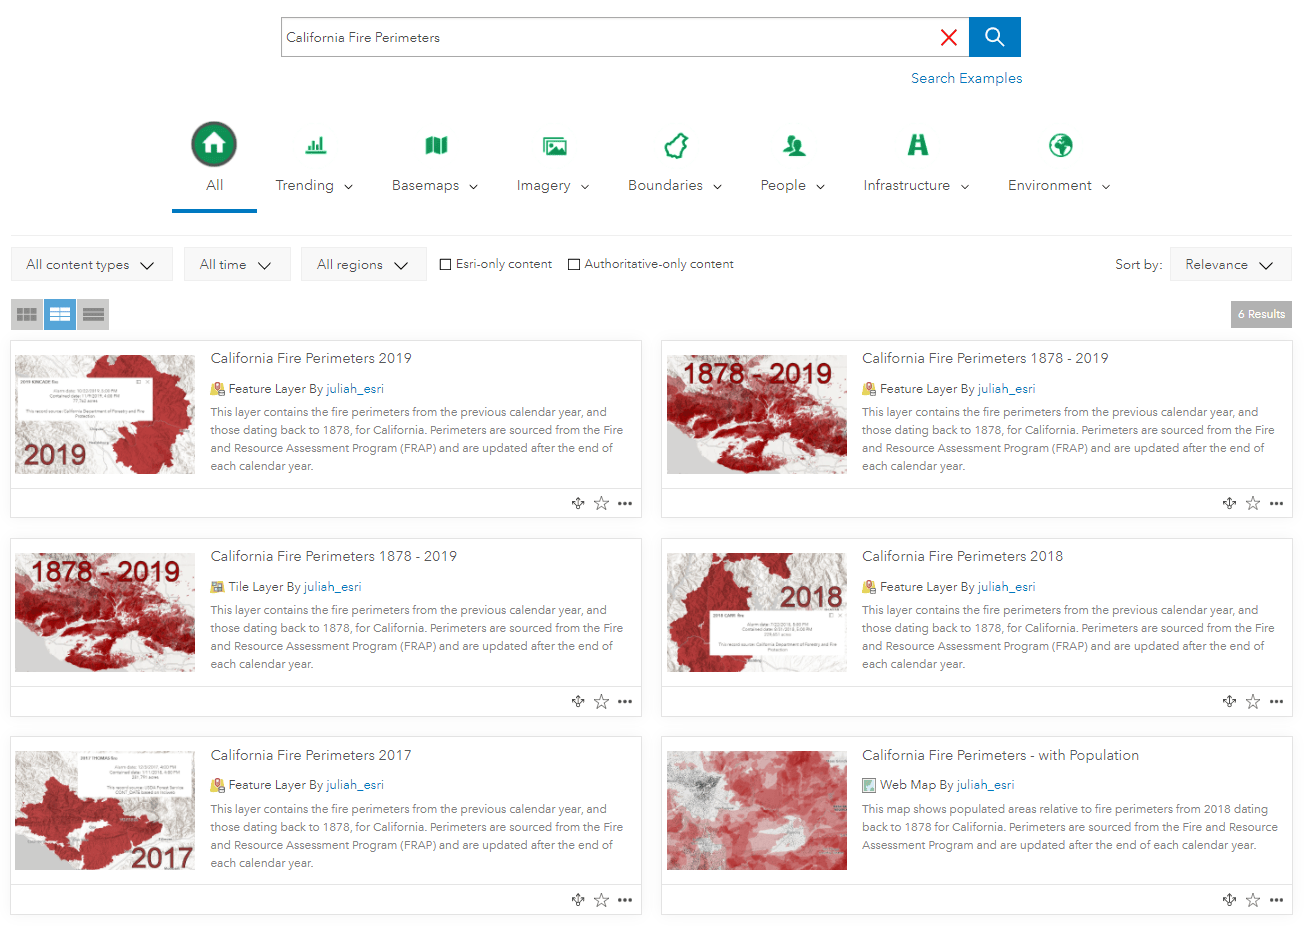Screen dimensions: 1304x935
Task: Visit juliah_esri profile on the Web Map
Action: click(986, 785)
